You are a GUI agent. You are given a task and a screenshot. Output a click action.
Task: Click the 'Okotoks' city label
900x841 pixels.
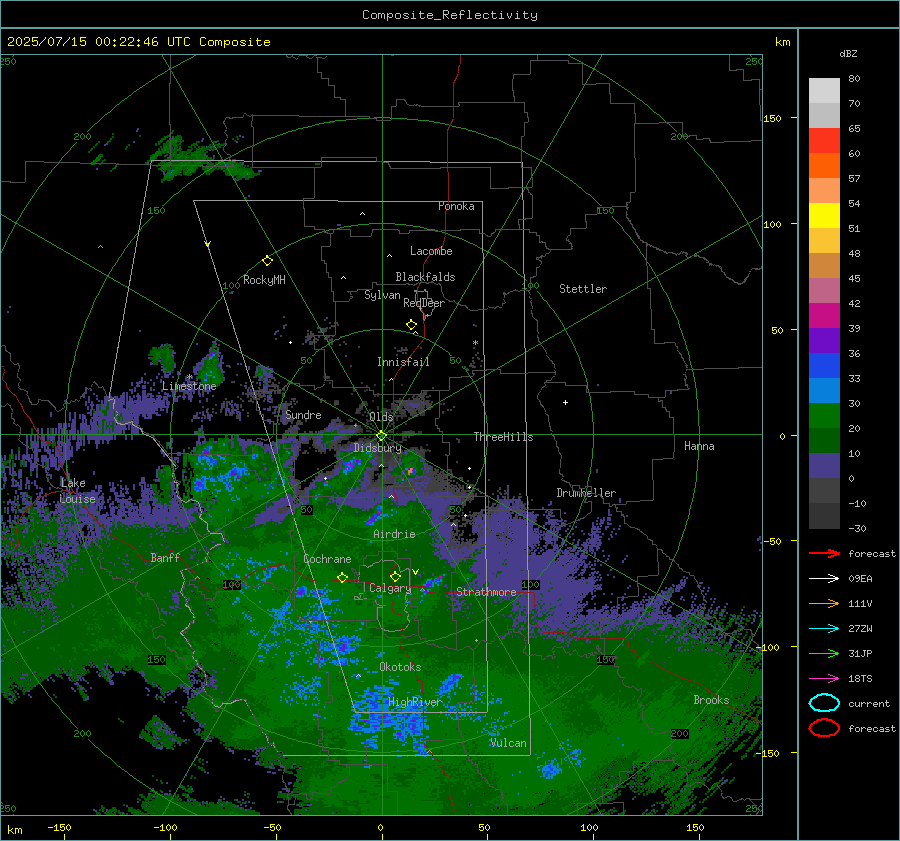pos(400,667)
